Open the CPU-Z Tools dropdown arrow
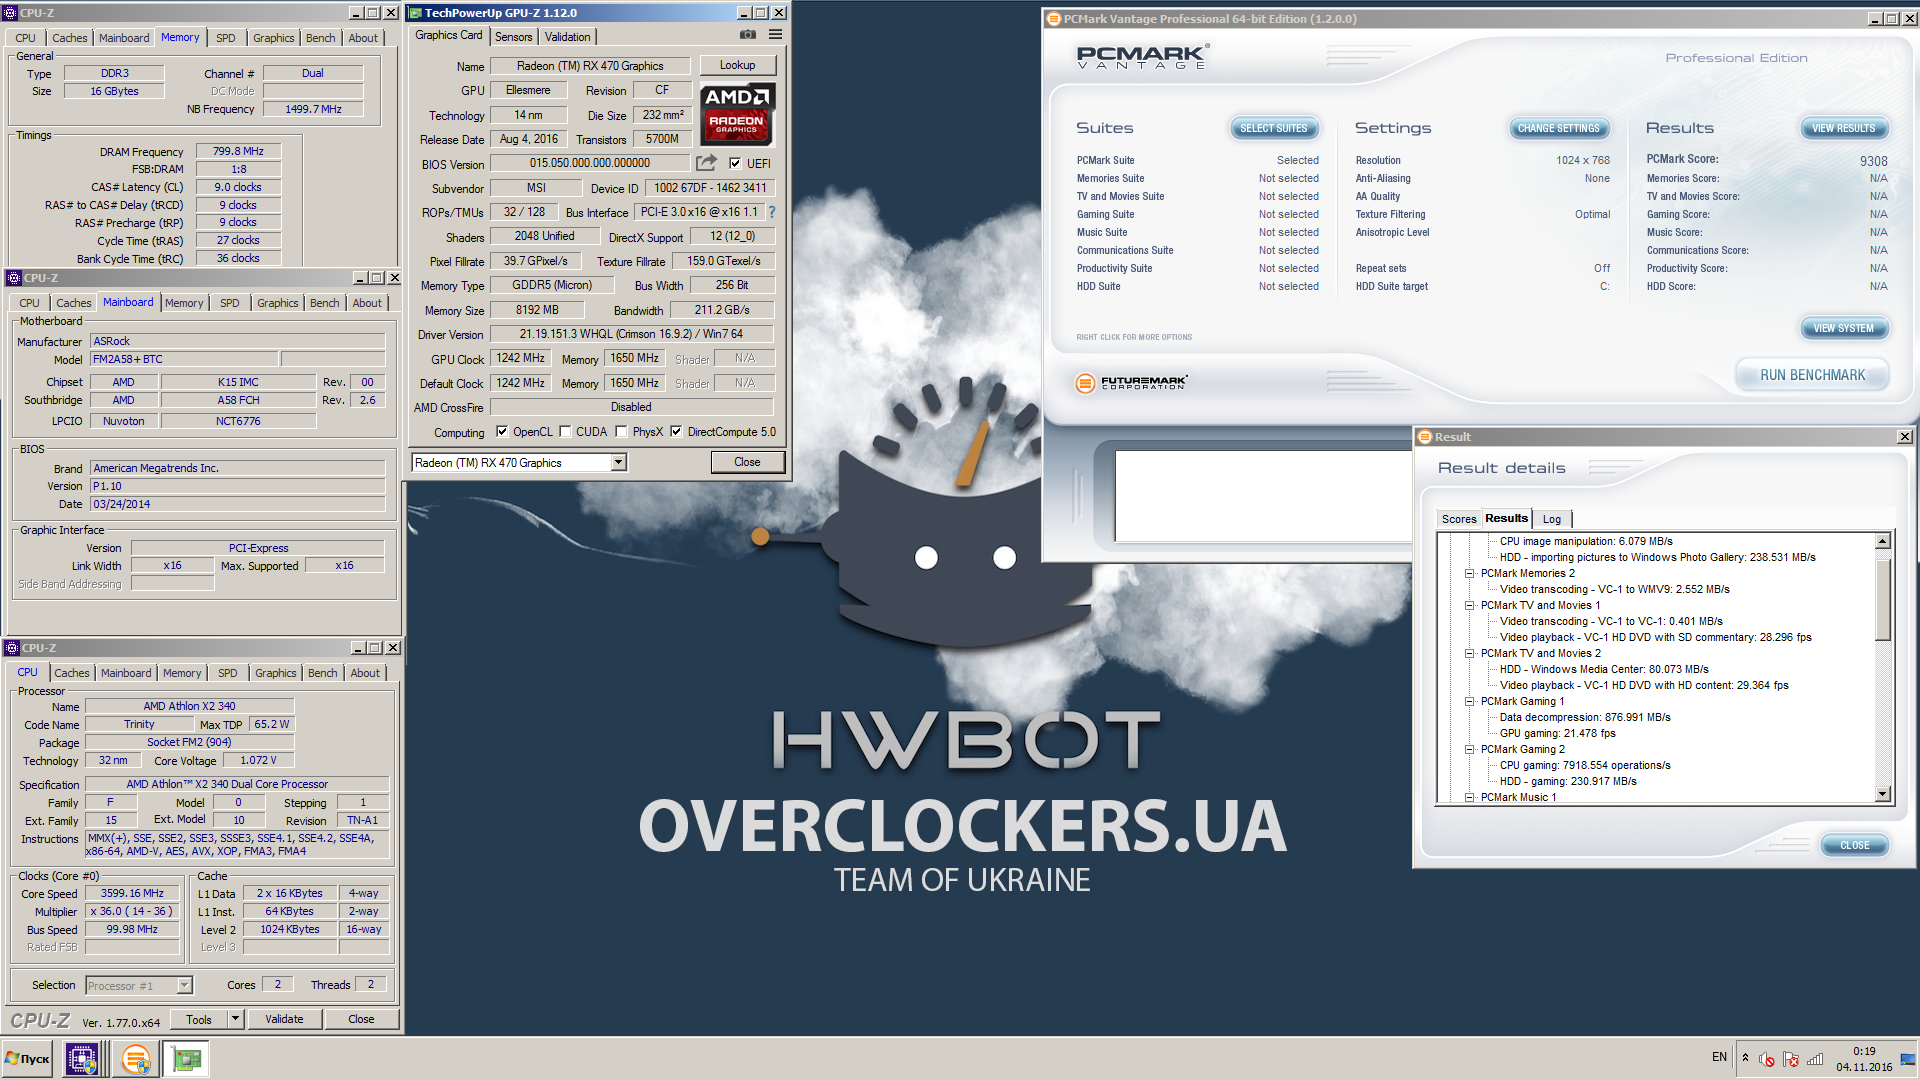 [x=235, y=1019]
